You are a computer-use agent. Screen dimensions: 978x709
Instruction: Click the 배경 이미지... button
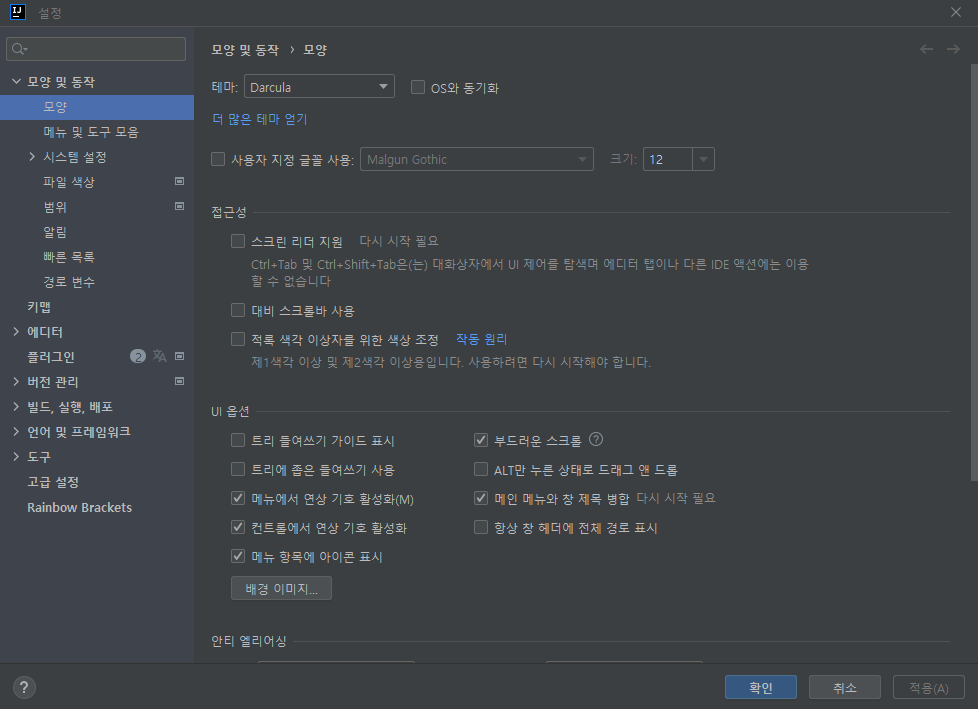(281, 588)
